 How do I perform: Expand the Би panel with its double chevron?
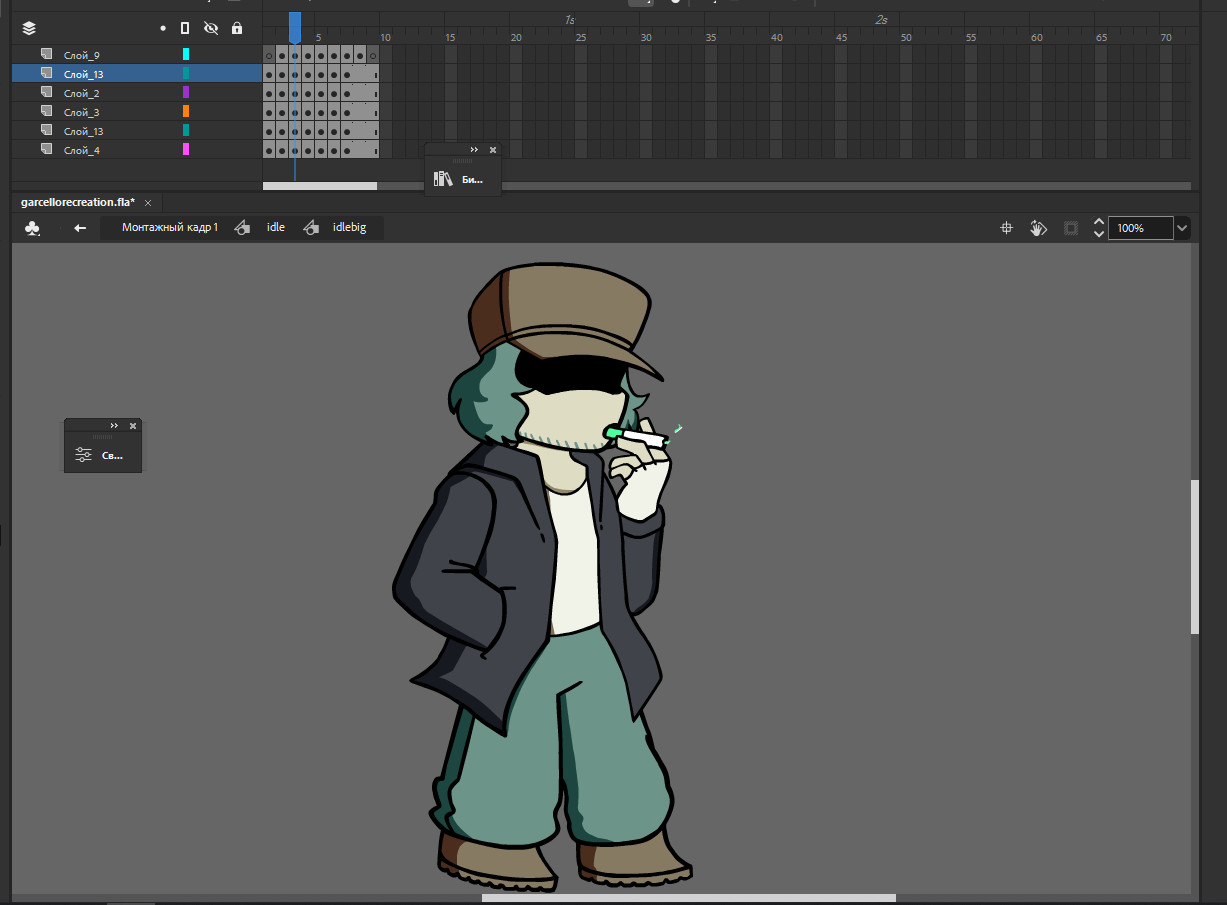coord(473,149)
